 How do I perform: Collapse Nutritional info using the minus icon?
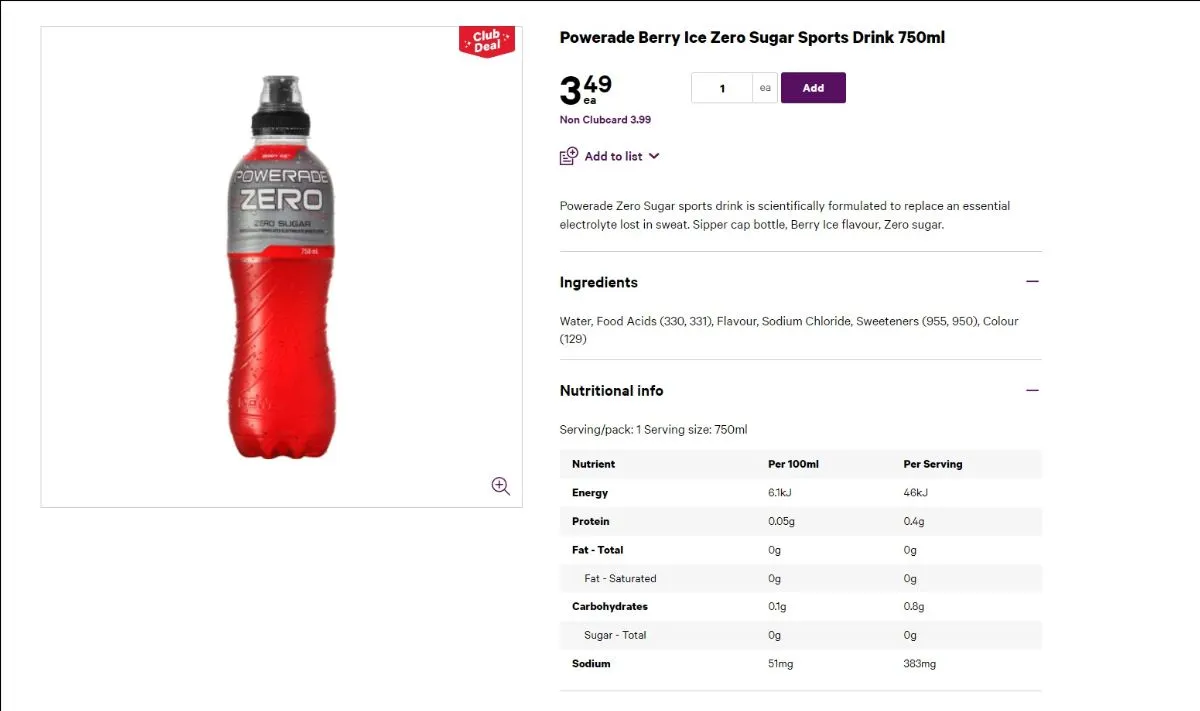(x=1032, y=390)
